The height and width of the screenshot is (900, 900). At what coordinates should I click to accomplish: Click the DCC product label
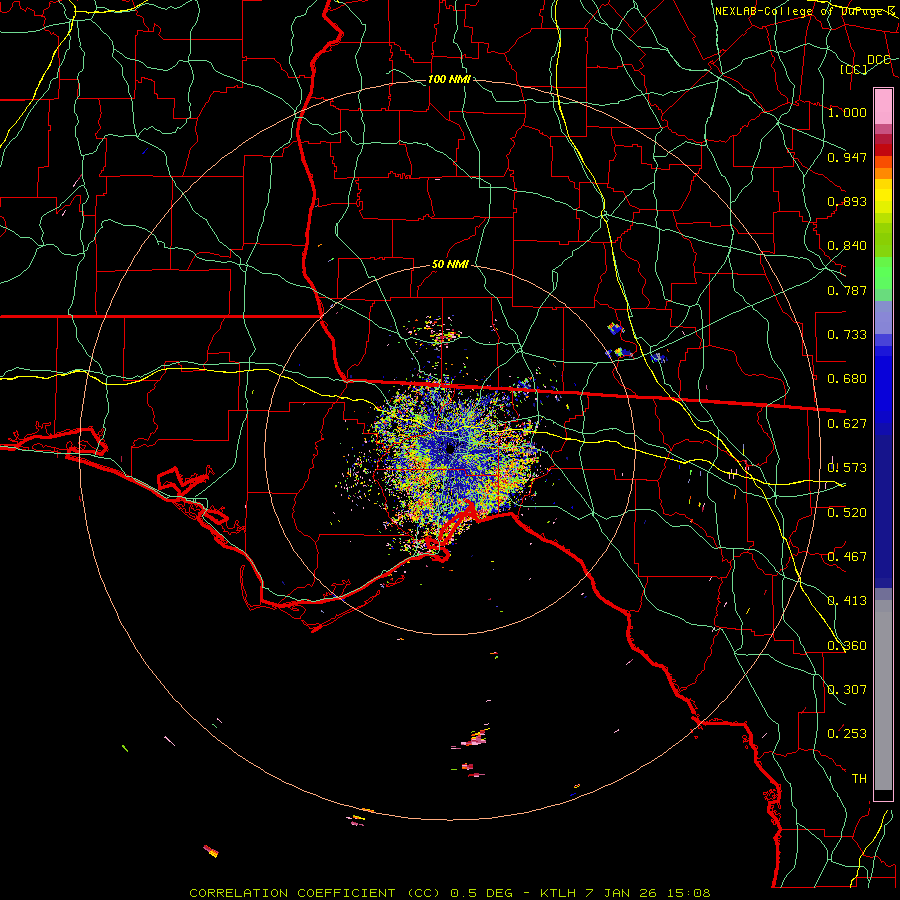click(x=878, y=60)
